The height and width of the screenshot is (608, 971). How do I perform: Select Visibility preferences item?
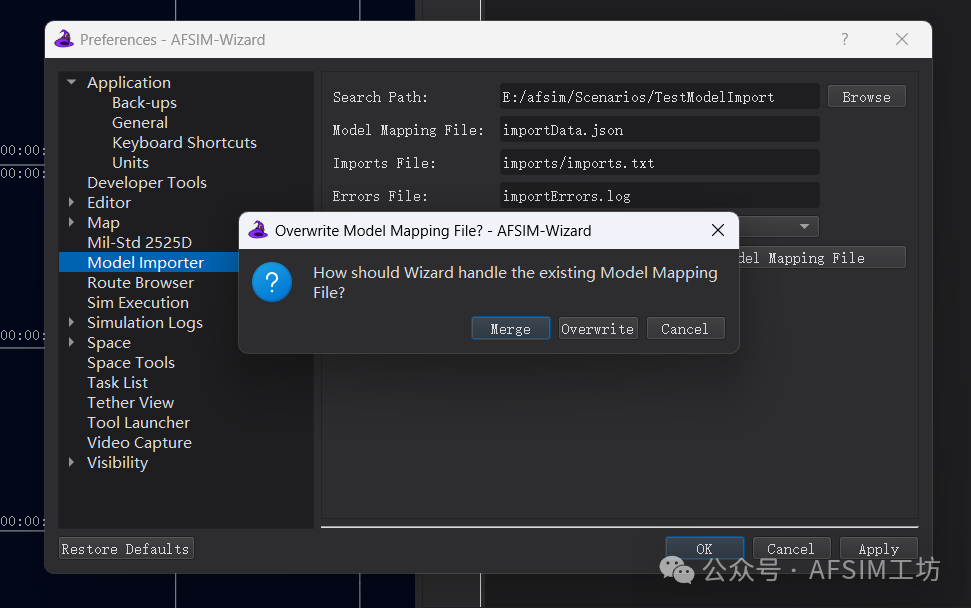pos(118,463)
